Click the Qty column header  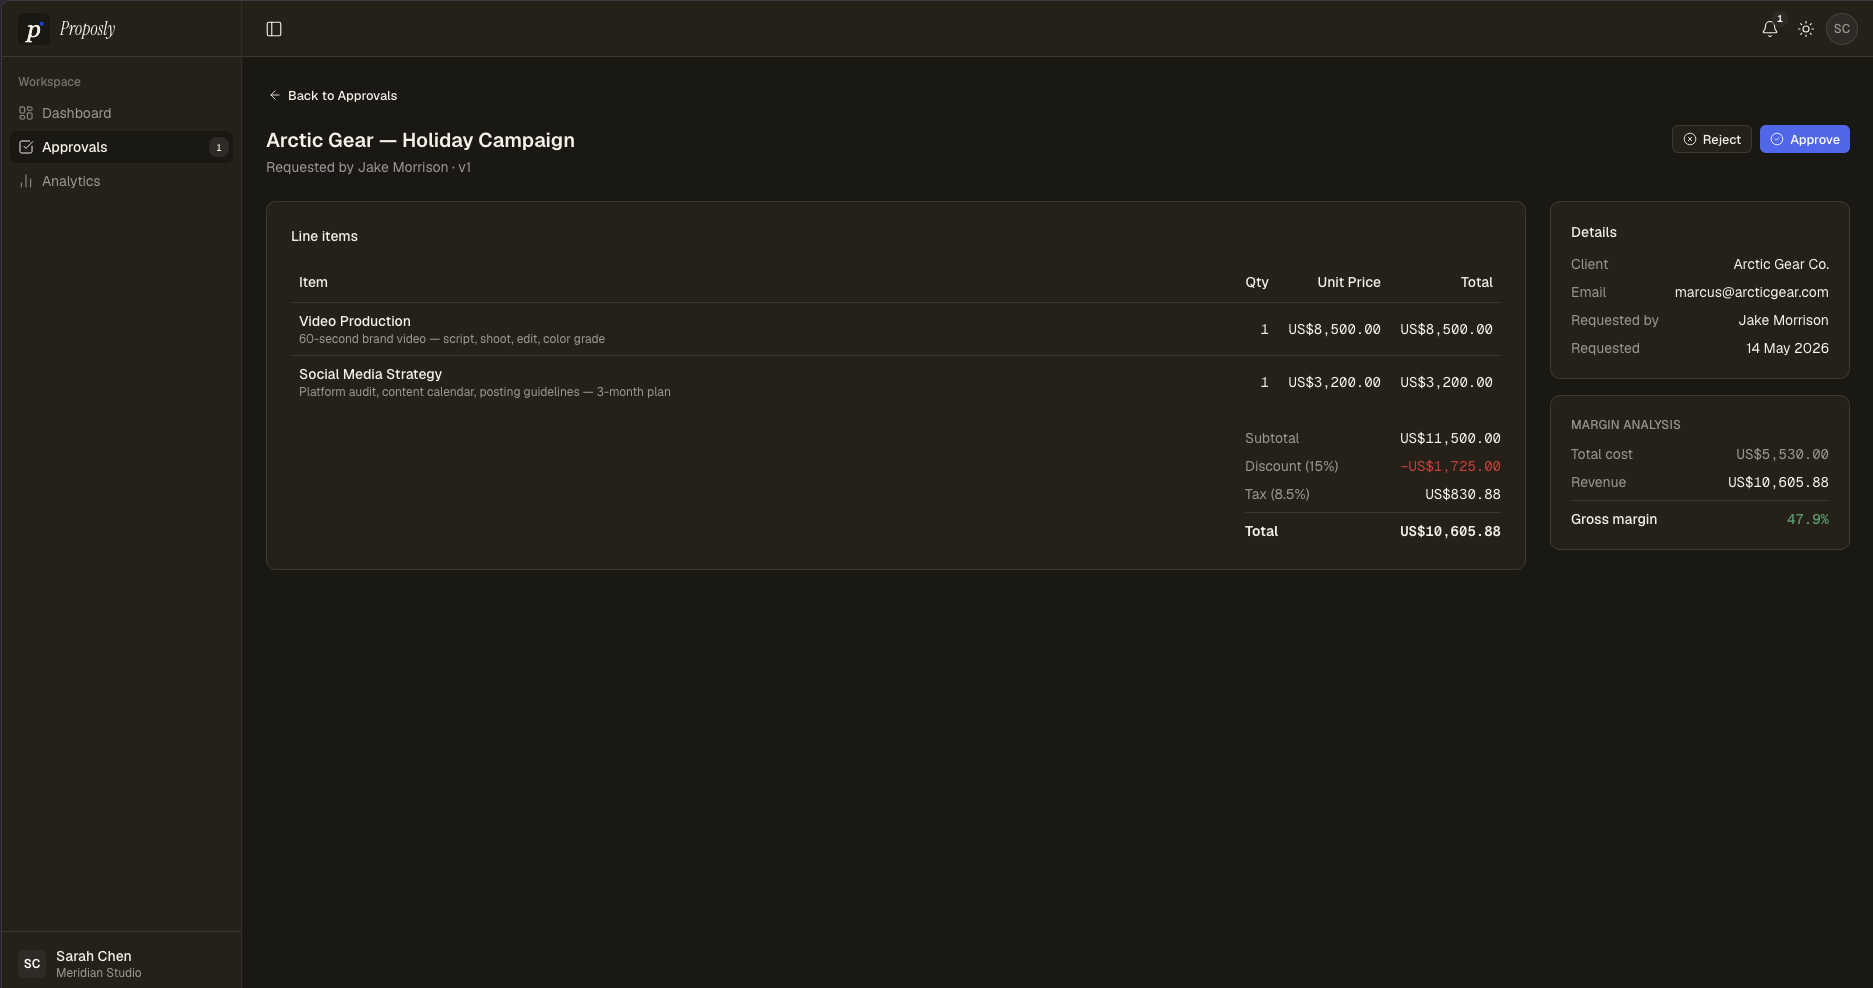pyautogui.click(x=1257, y=282)
